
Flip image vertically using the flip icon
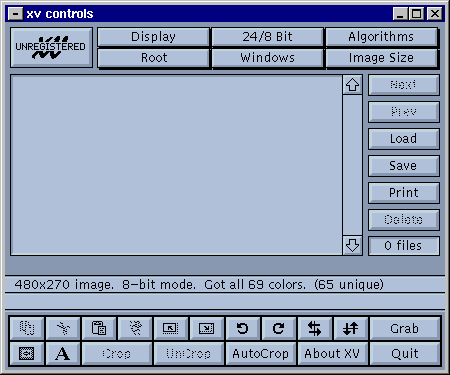pyautogui.click(x=350, y=328)
